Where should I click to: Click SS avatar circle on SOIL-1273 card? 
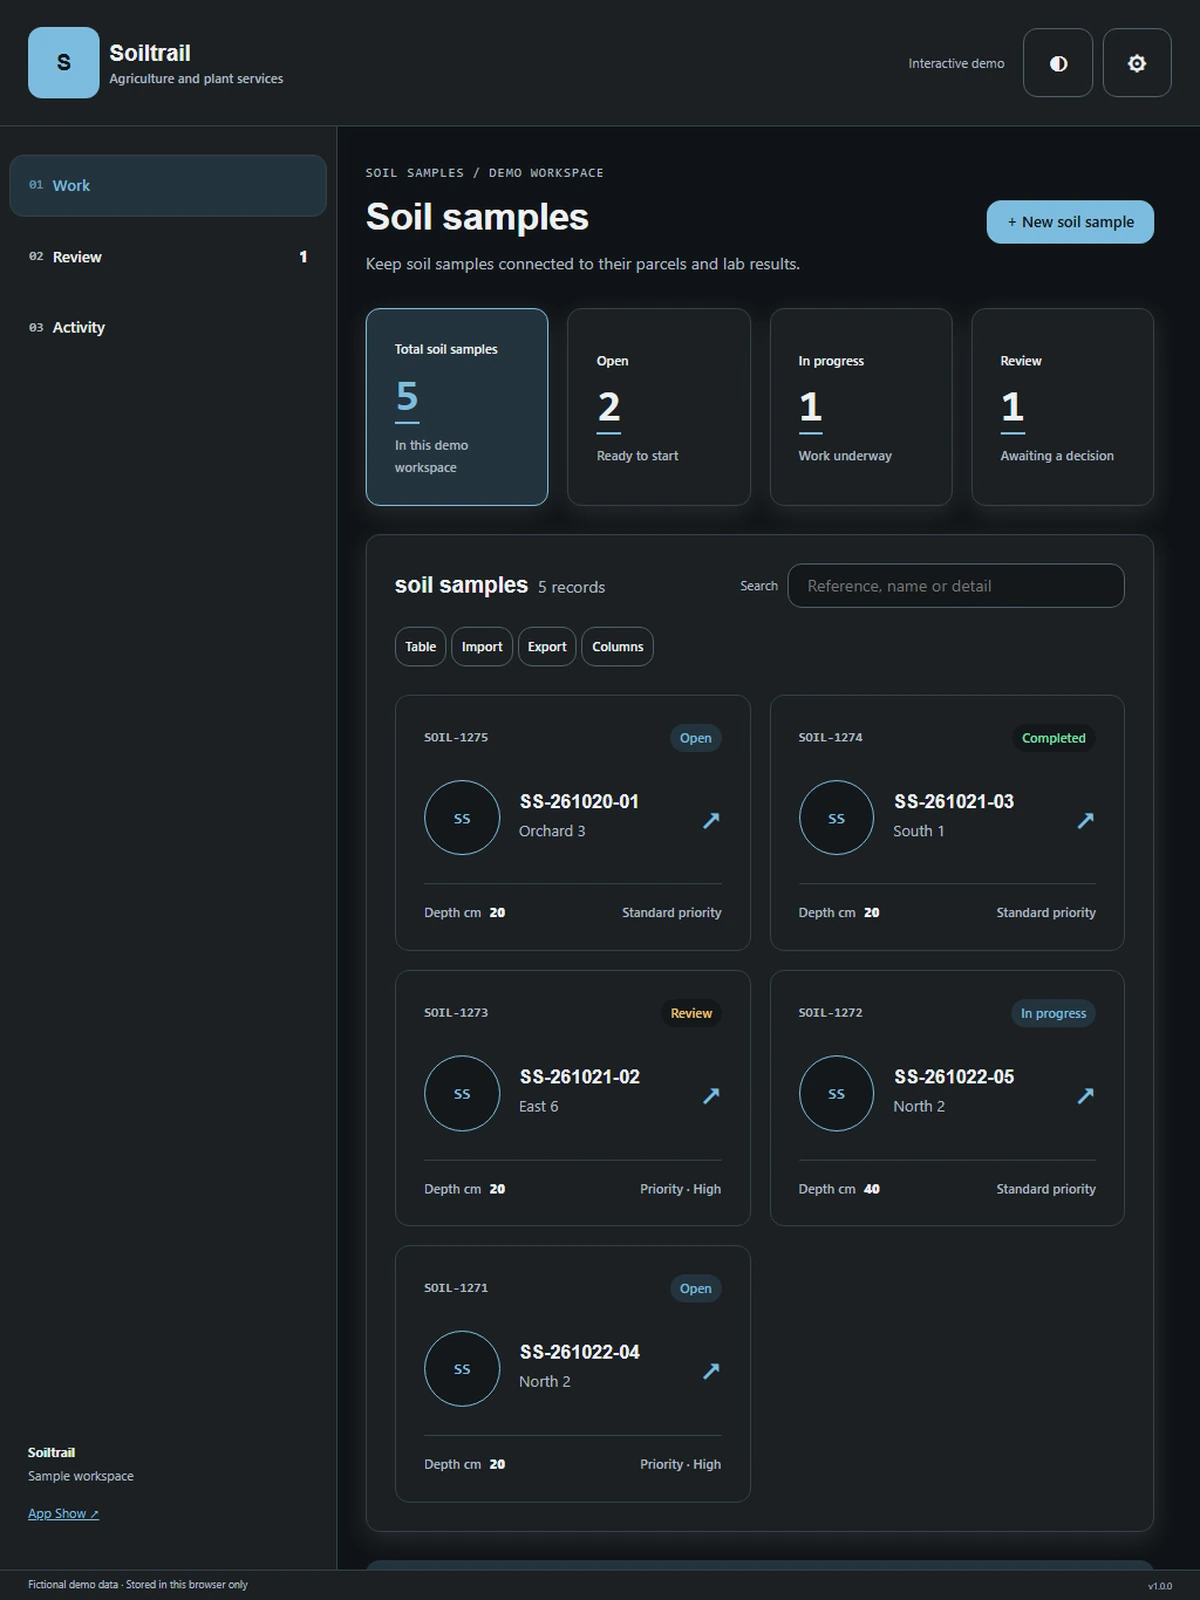point(462,1094)
